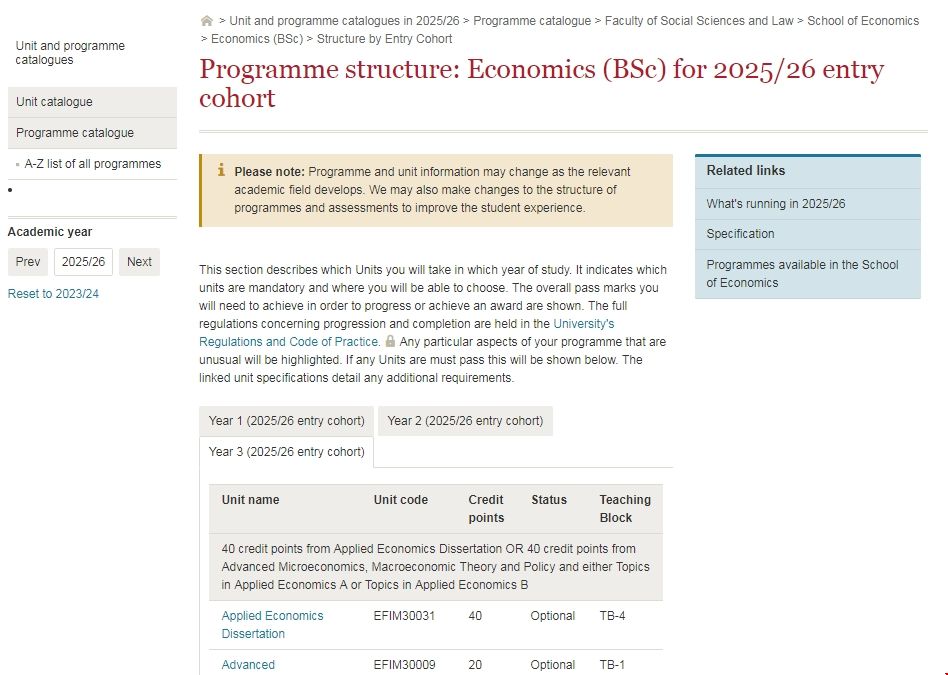Click Faculty of Social Sciences and Law breadcrumb
This screenshot has width=948, height=675.
point(698,20)
